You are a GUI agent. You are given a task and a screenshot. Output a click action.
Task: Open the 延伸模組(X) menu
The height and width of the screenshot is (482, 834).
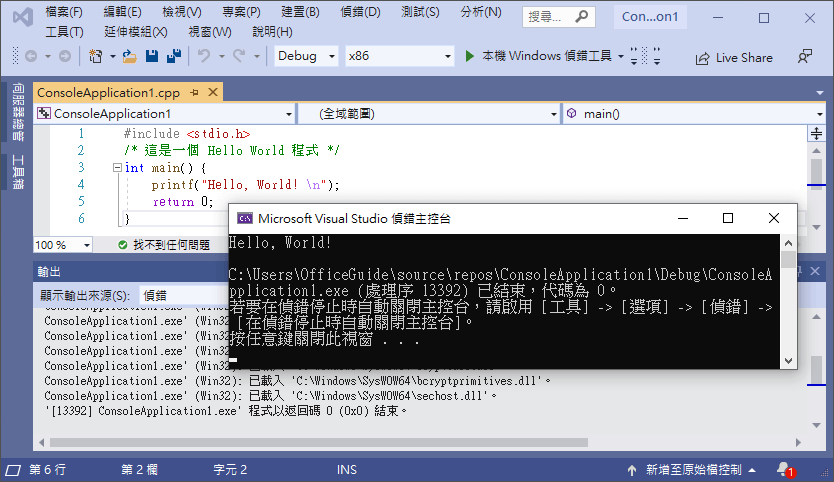(136, 32)
